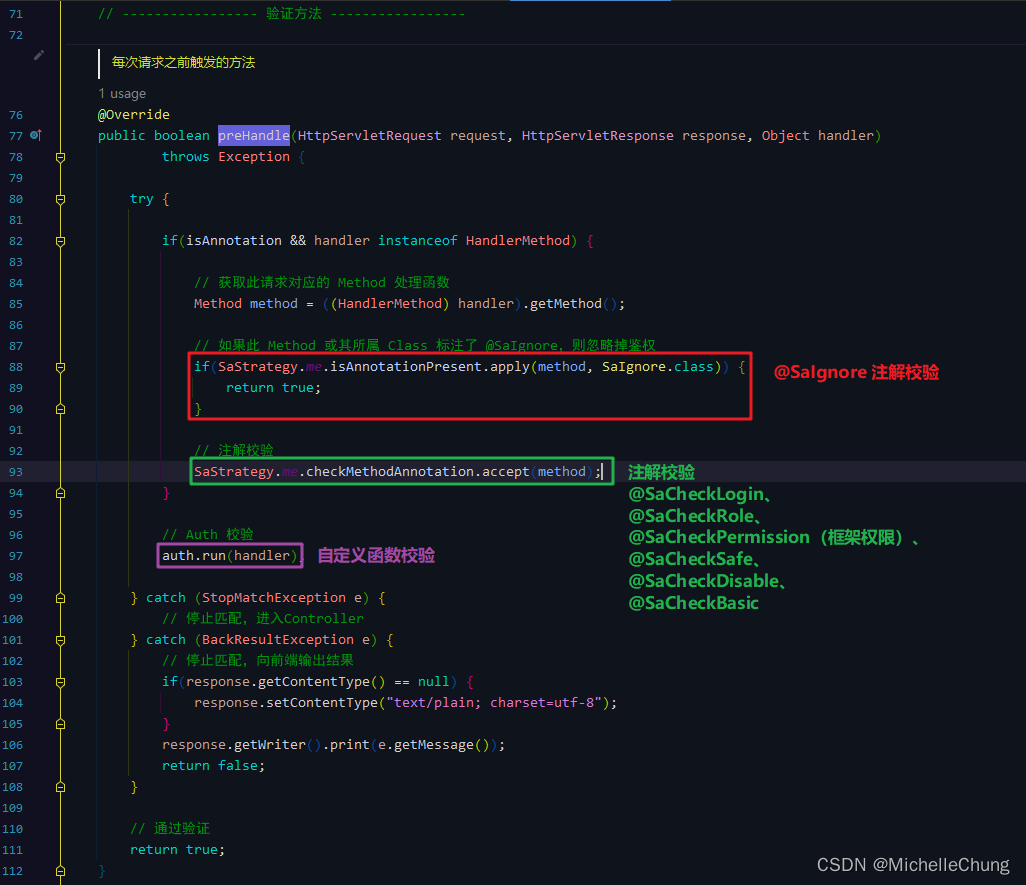This screenshot has width=1026, height=885.
Task: Click the @Override annotation on line 76
Action: [x=133, y=114]
